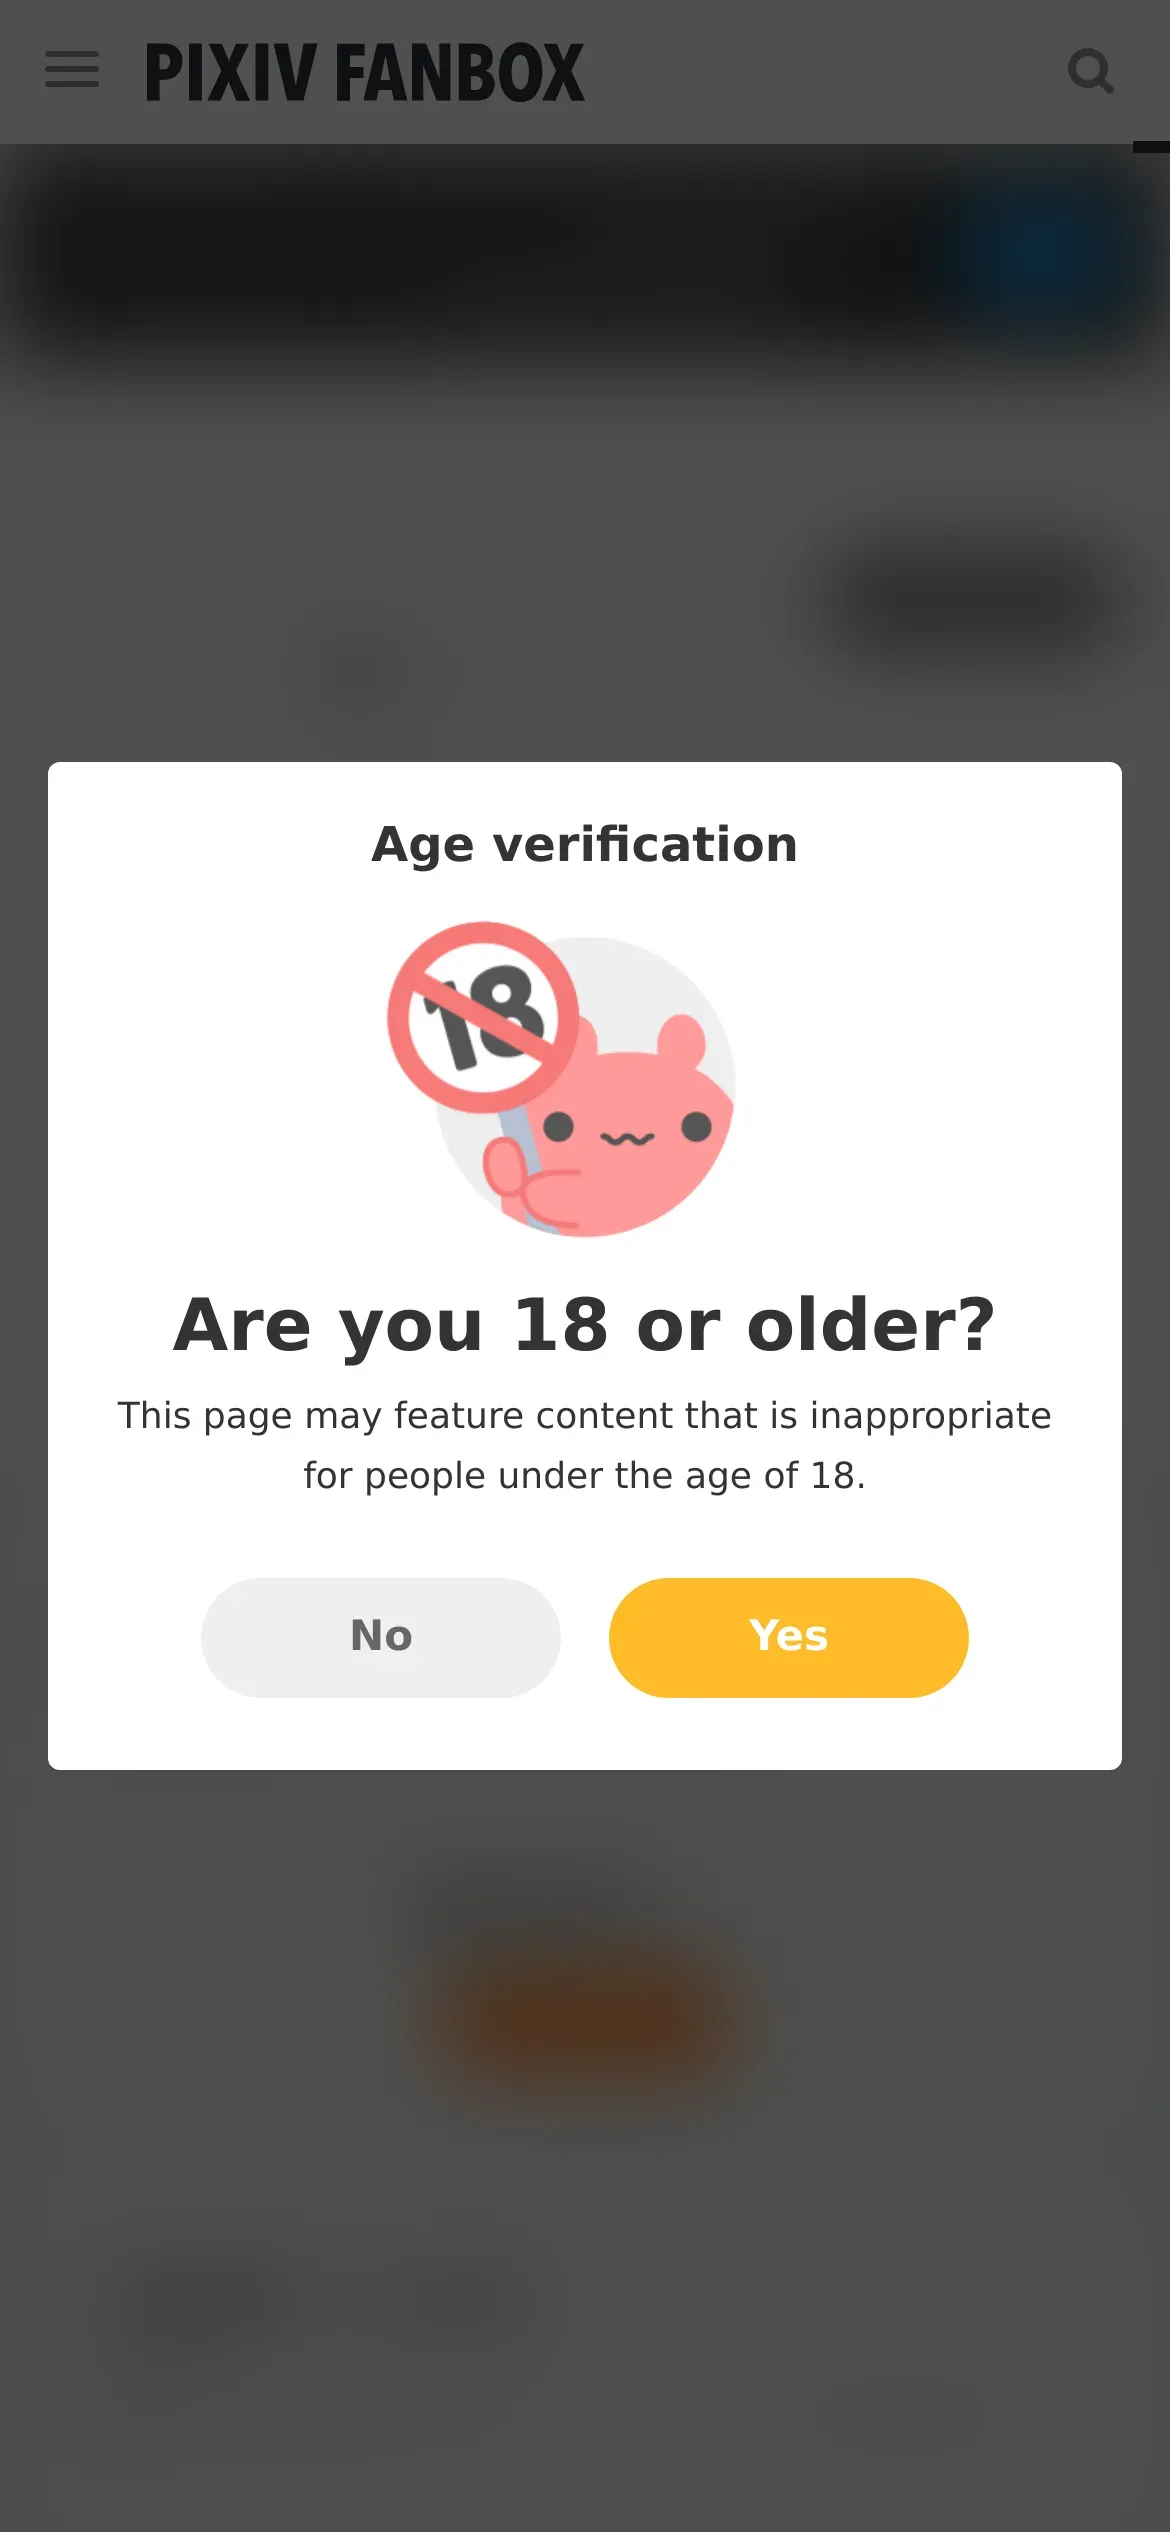Open the hamburger navigation menu
1170x2532 pixels.
click(x=72, y=70)
